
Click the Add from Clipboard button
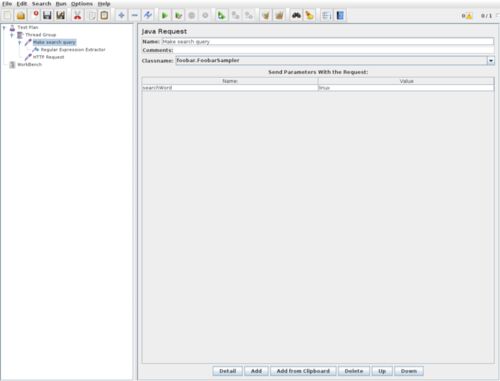coord(303,371)
